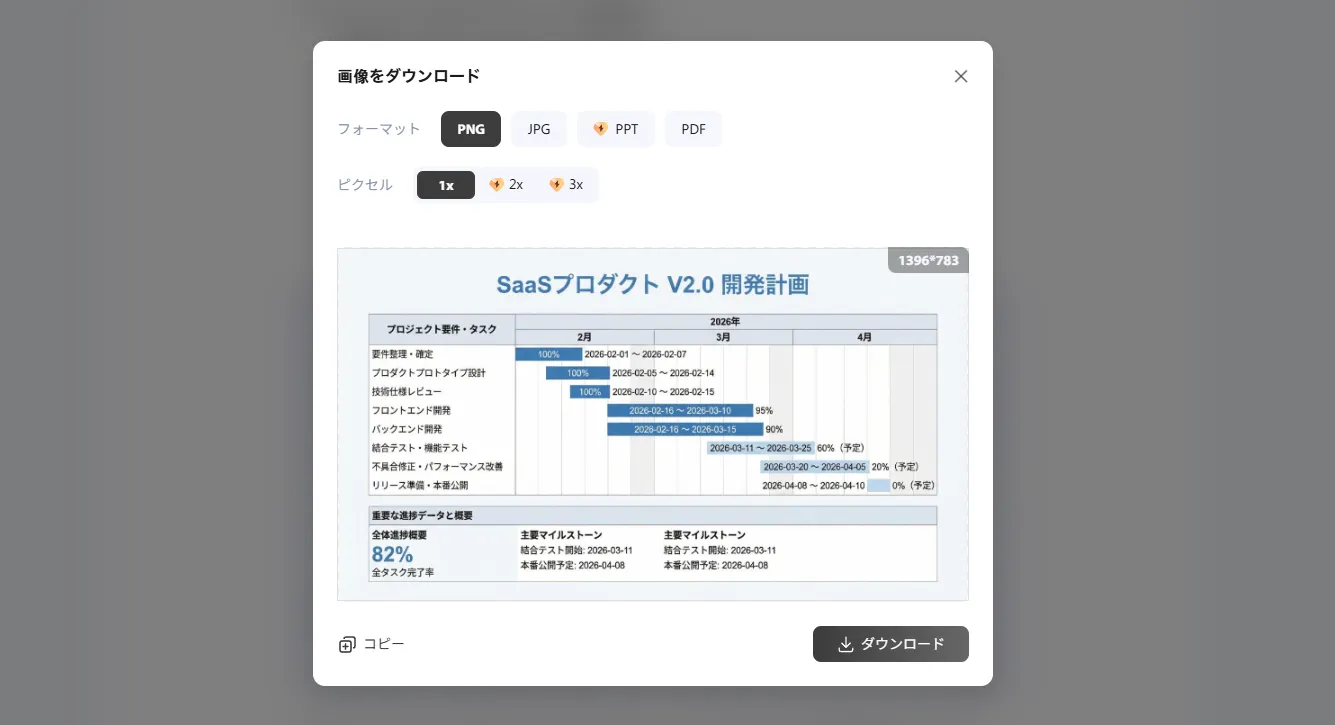Click the copy icon next to コピー

click(x=347, y=645)
